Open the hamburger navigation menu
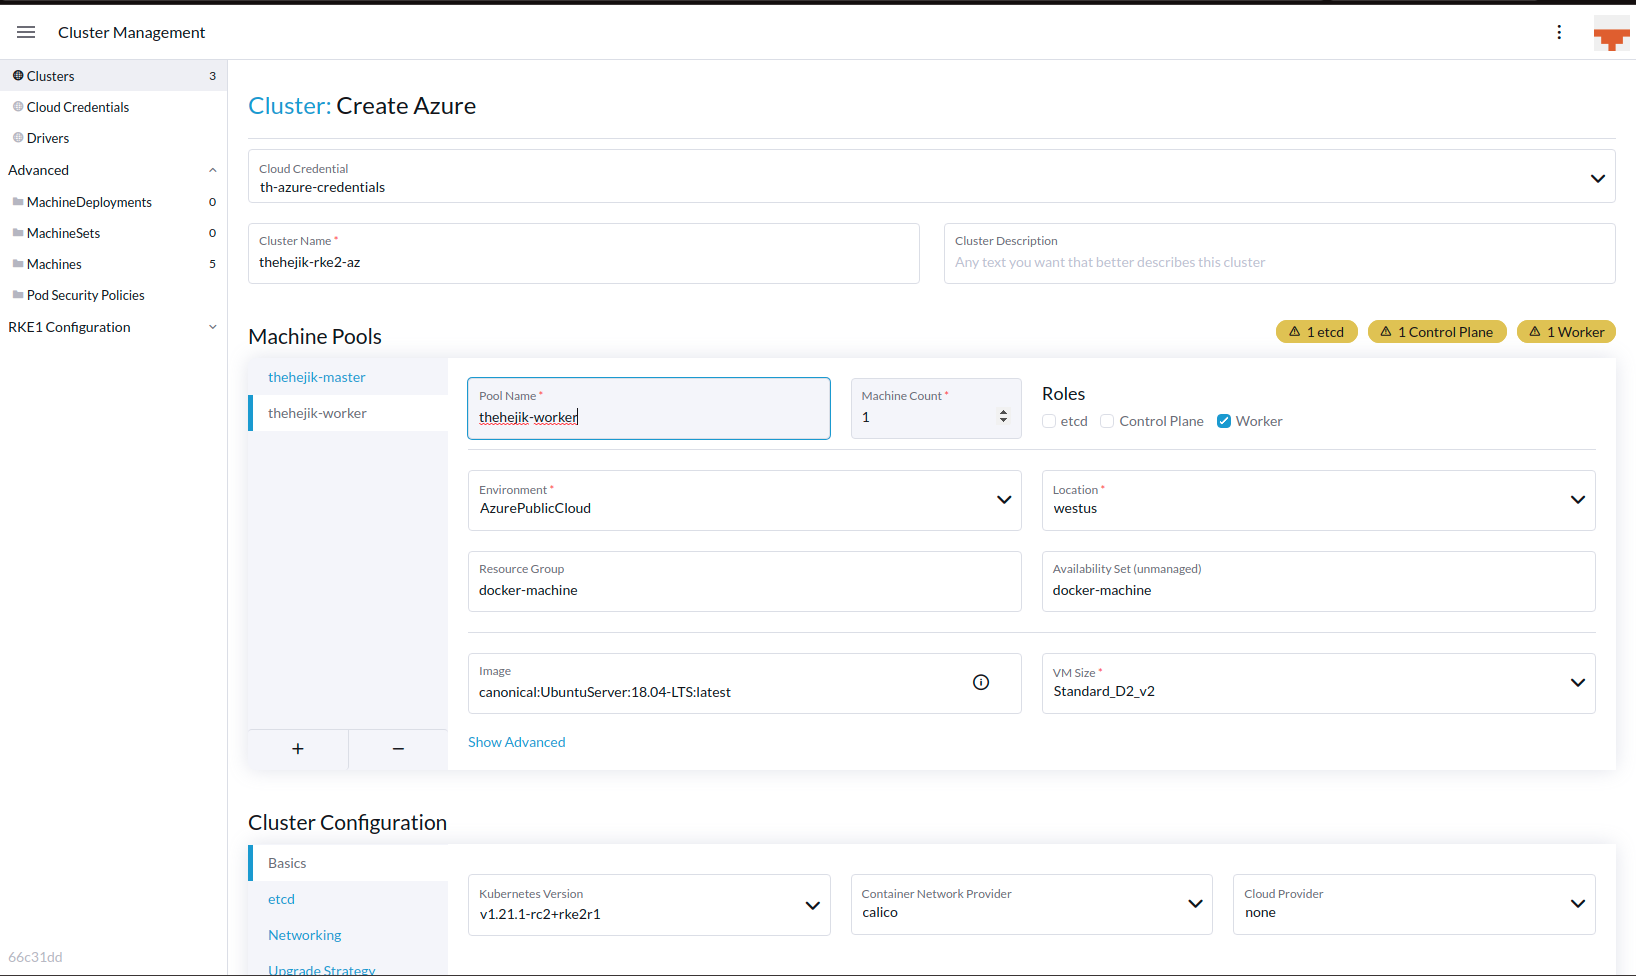The height and width of the screenshot is (976, 1636). coord(26,31)
